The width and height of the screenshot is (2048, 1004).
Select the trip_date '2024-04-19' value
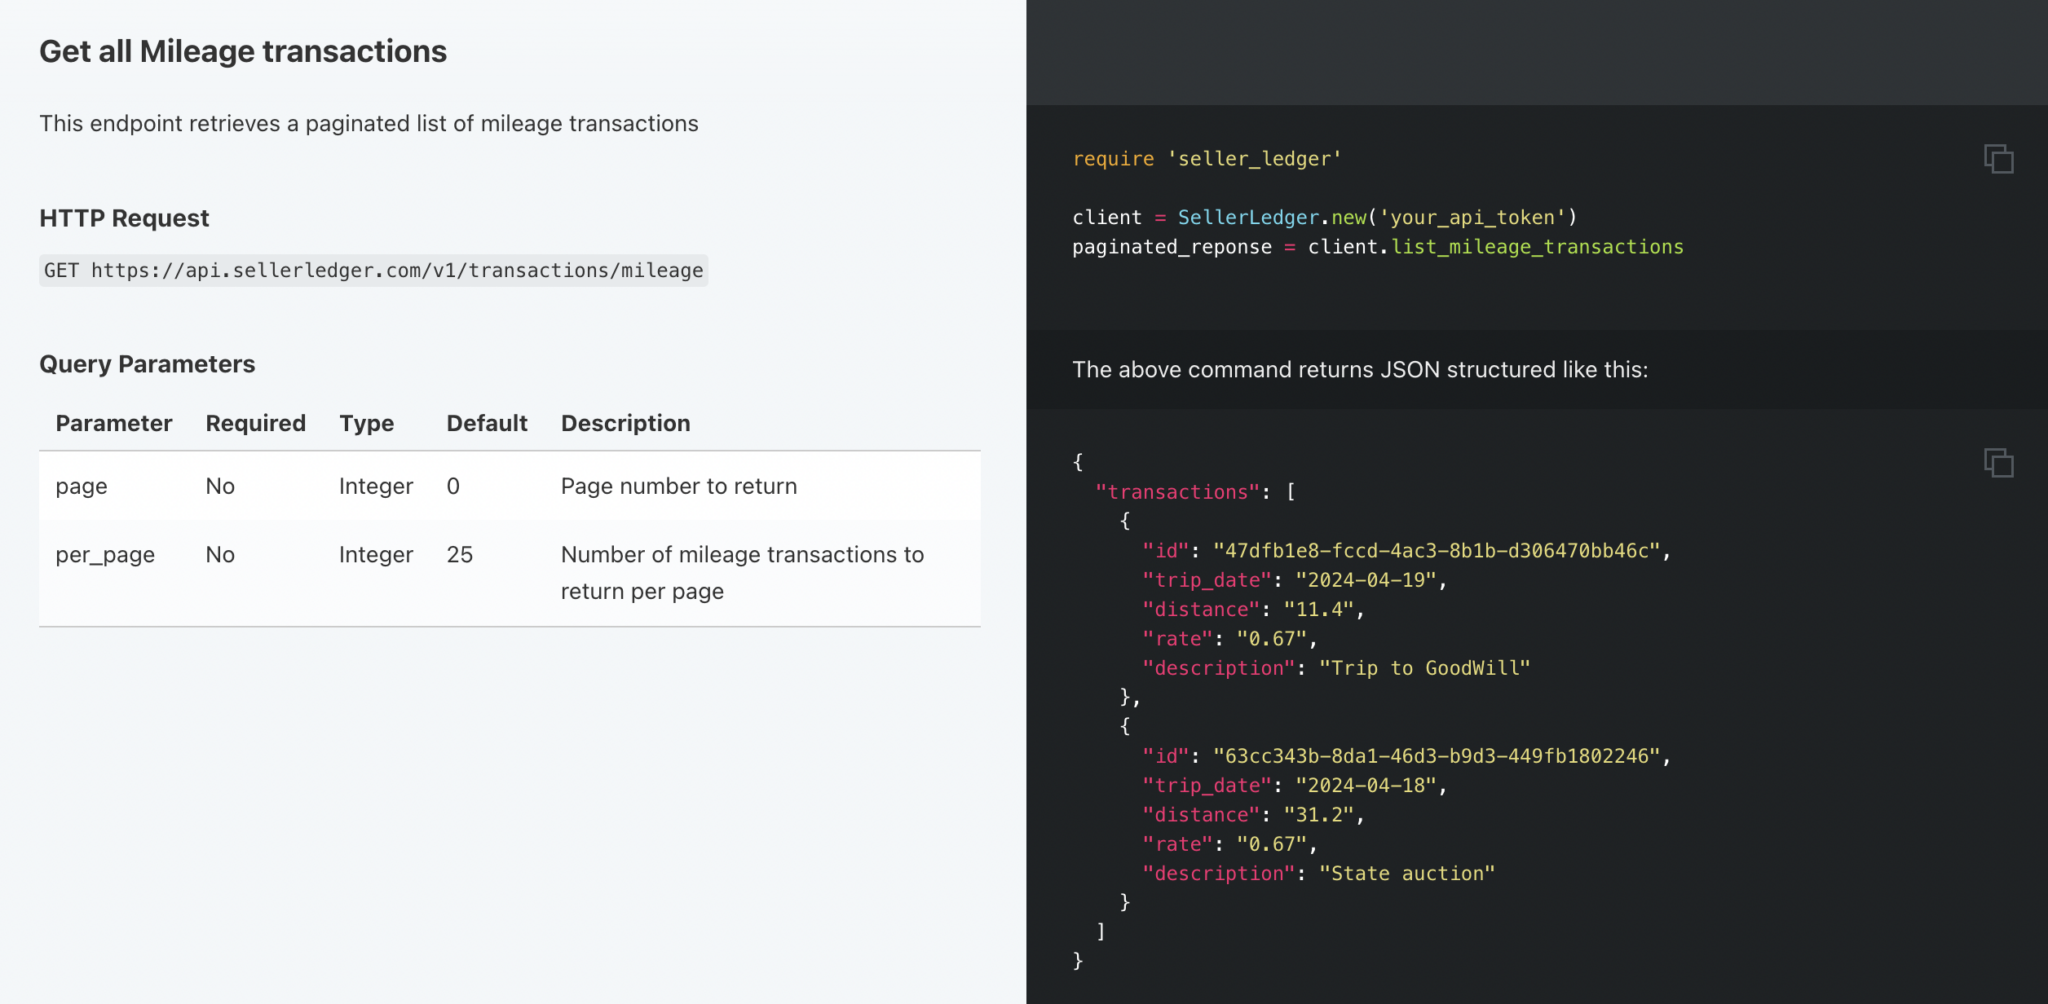1370,580
